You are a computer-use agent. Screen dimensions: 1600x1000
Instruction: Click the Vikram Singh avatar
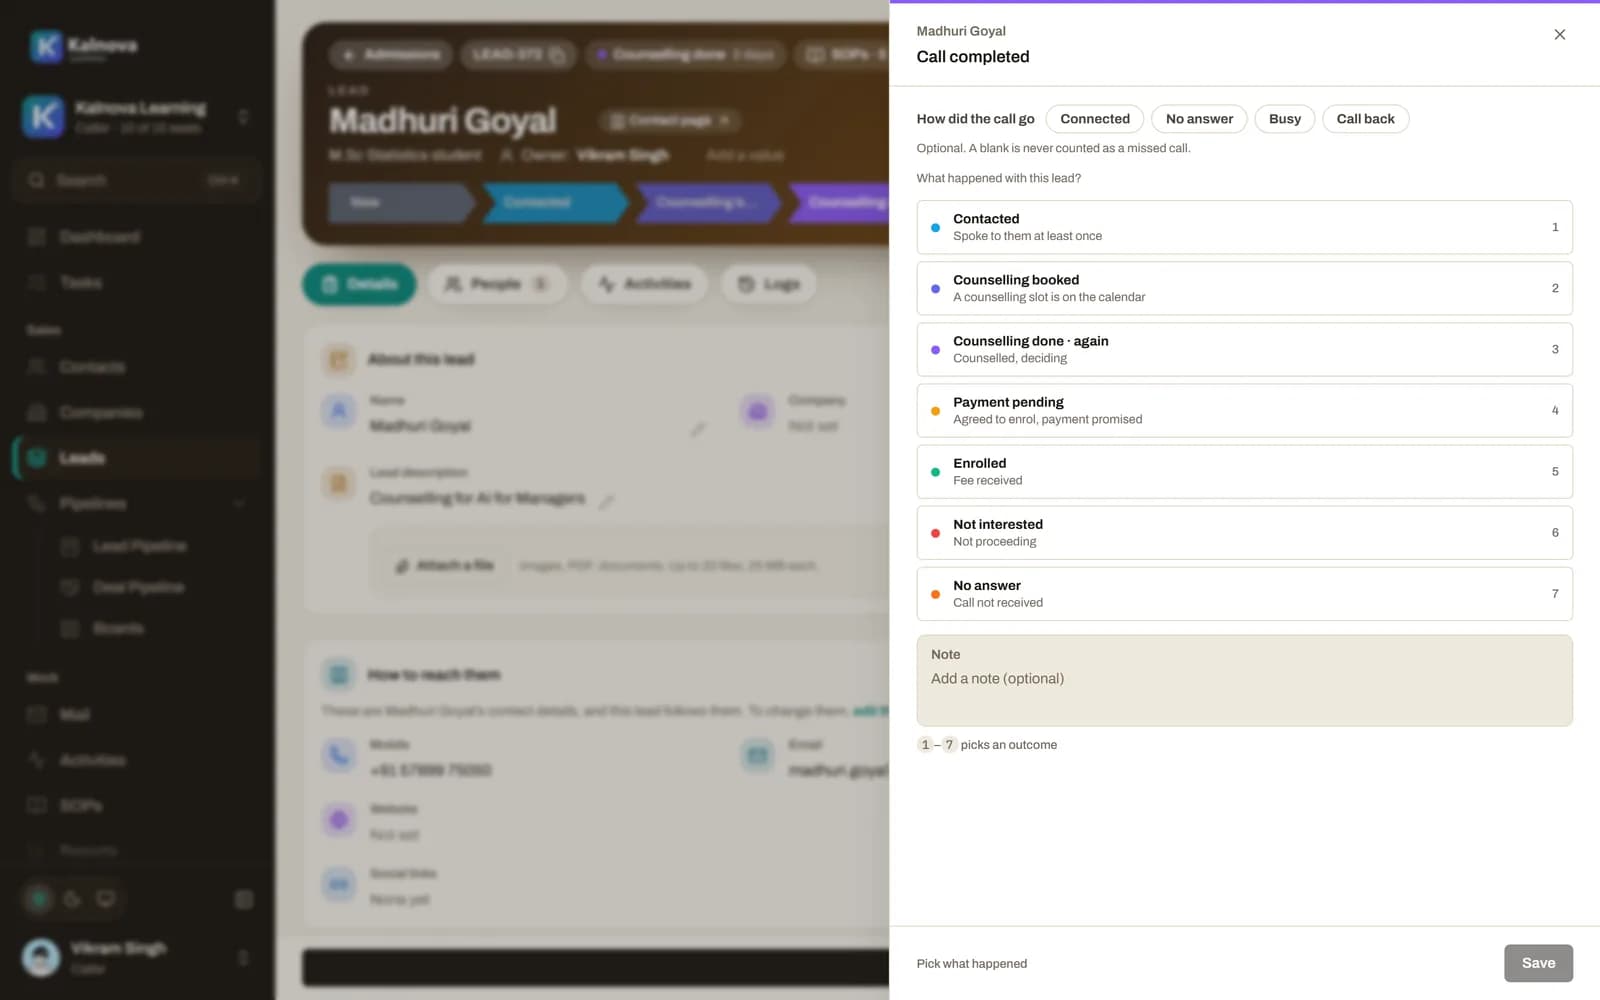tap(41, 957)
